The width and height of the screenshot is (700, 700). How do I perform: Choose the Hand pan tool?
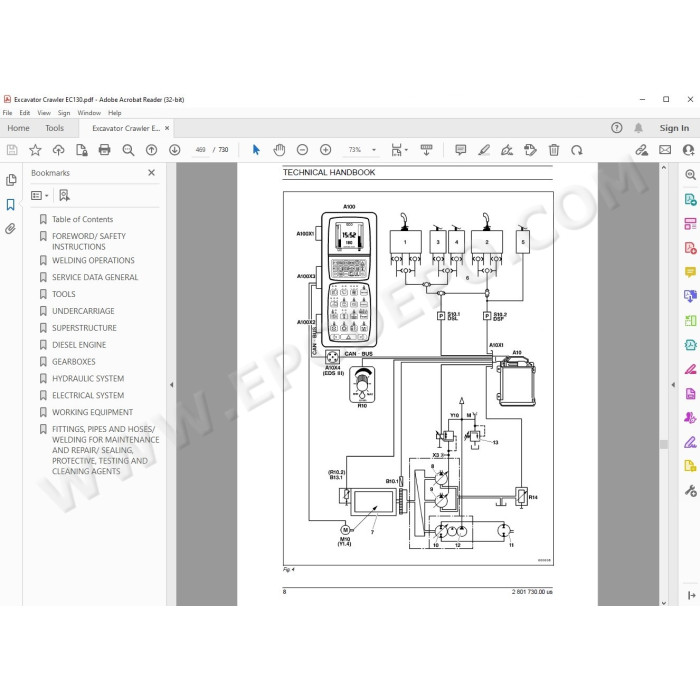pyautogui.click(x=279, y=150)
